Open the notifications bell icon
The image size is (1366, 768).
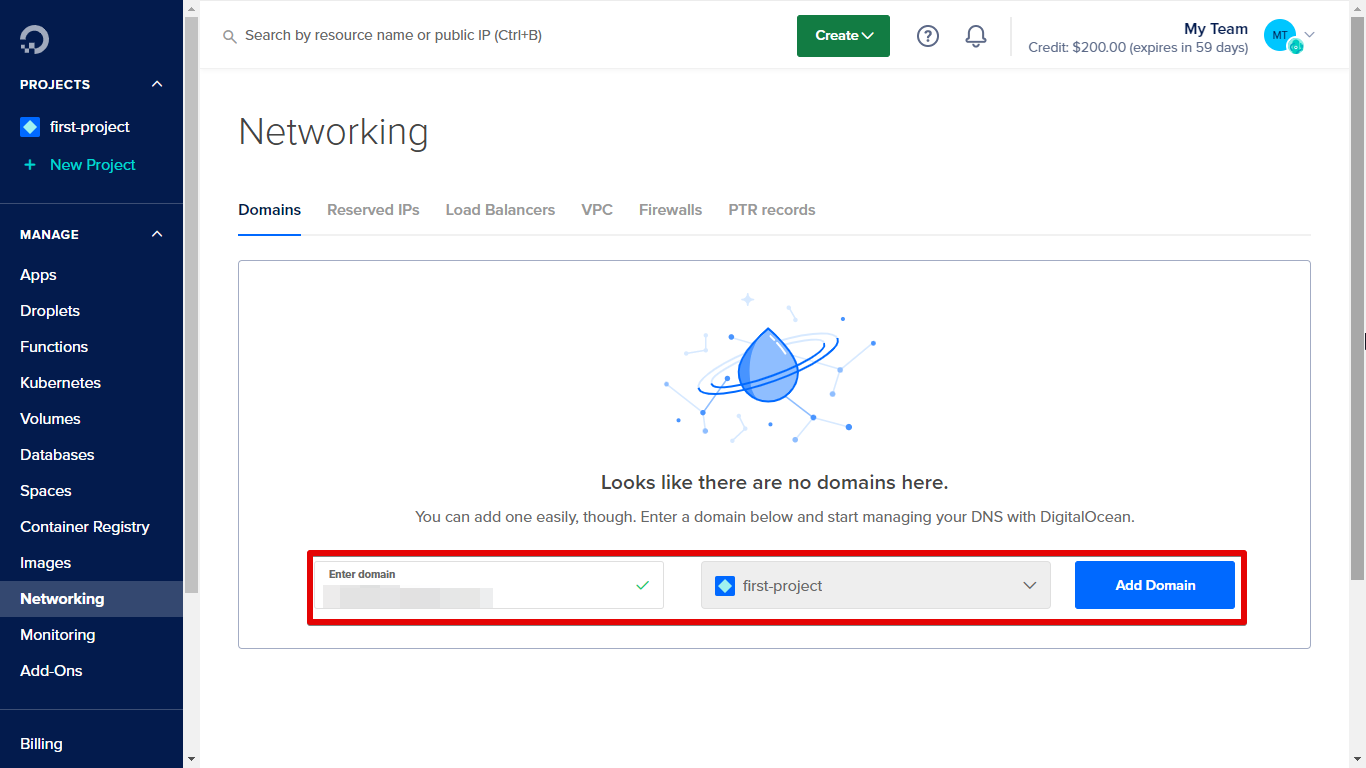click(x=976, y=36)
